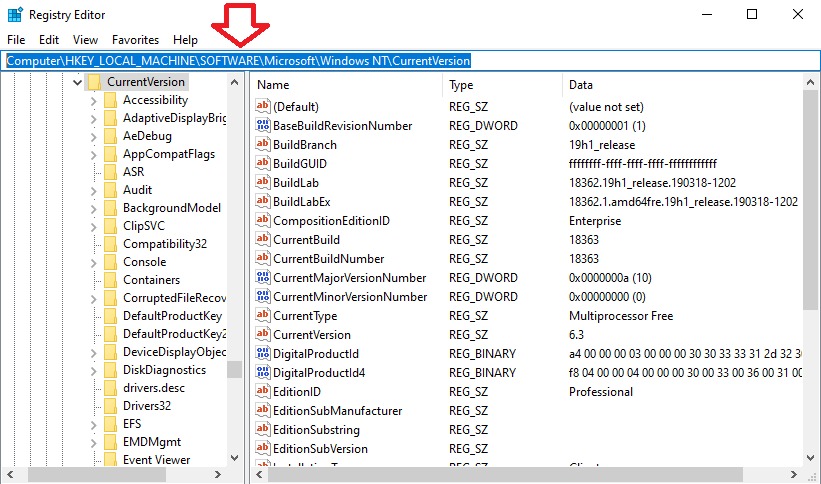Select the CurrentMajorVersionNumber DWORD icon
The height and width of the screenshot is (484, 821).
pos(262,277)
